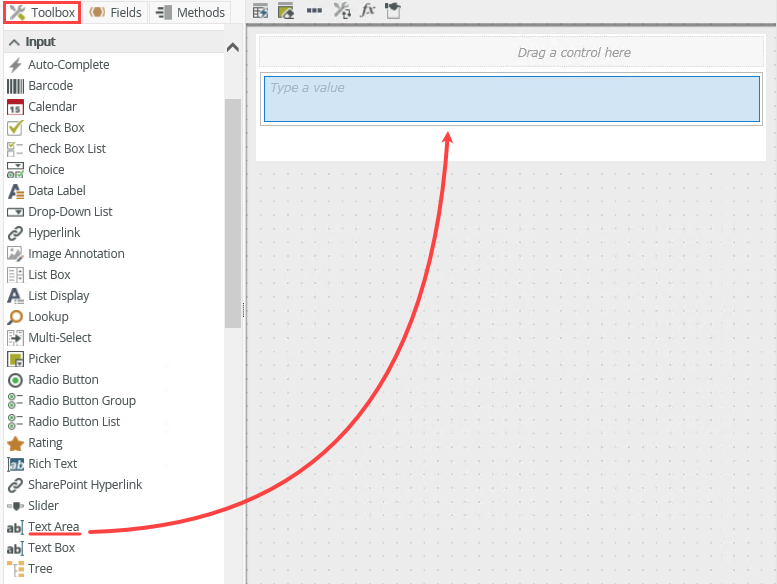
Task: Click the clipboard toolbar icon
Action: click(393, 10)
